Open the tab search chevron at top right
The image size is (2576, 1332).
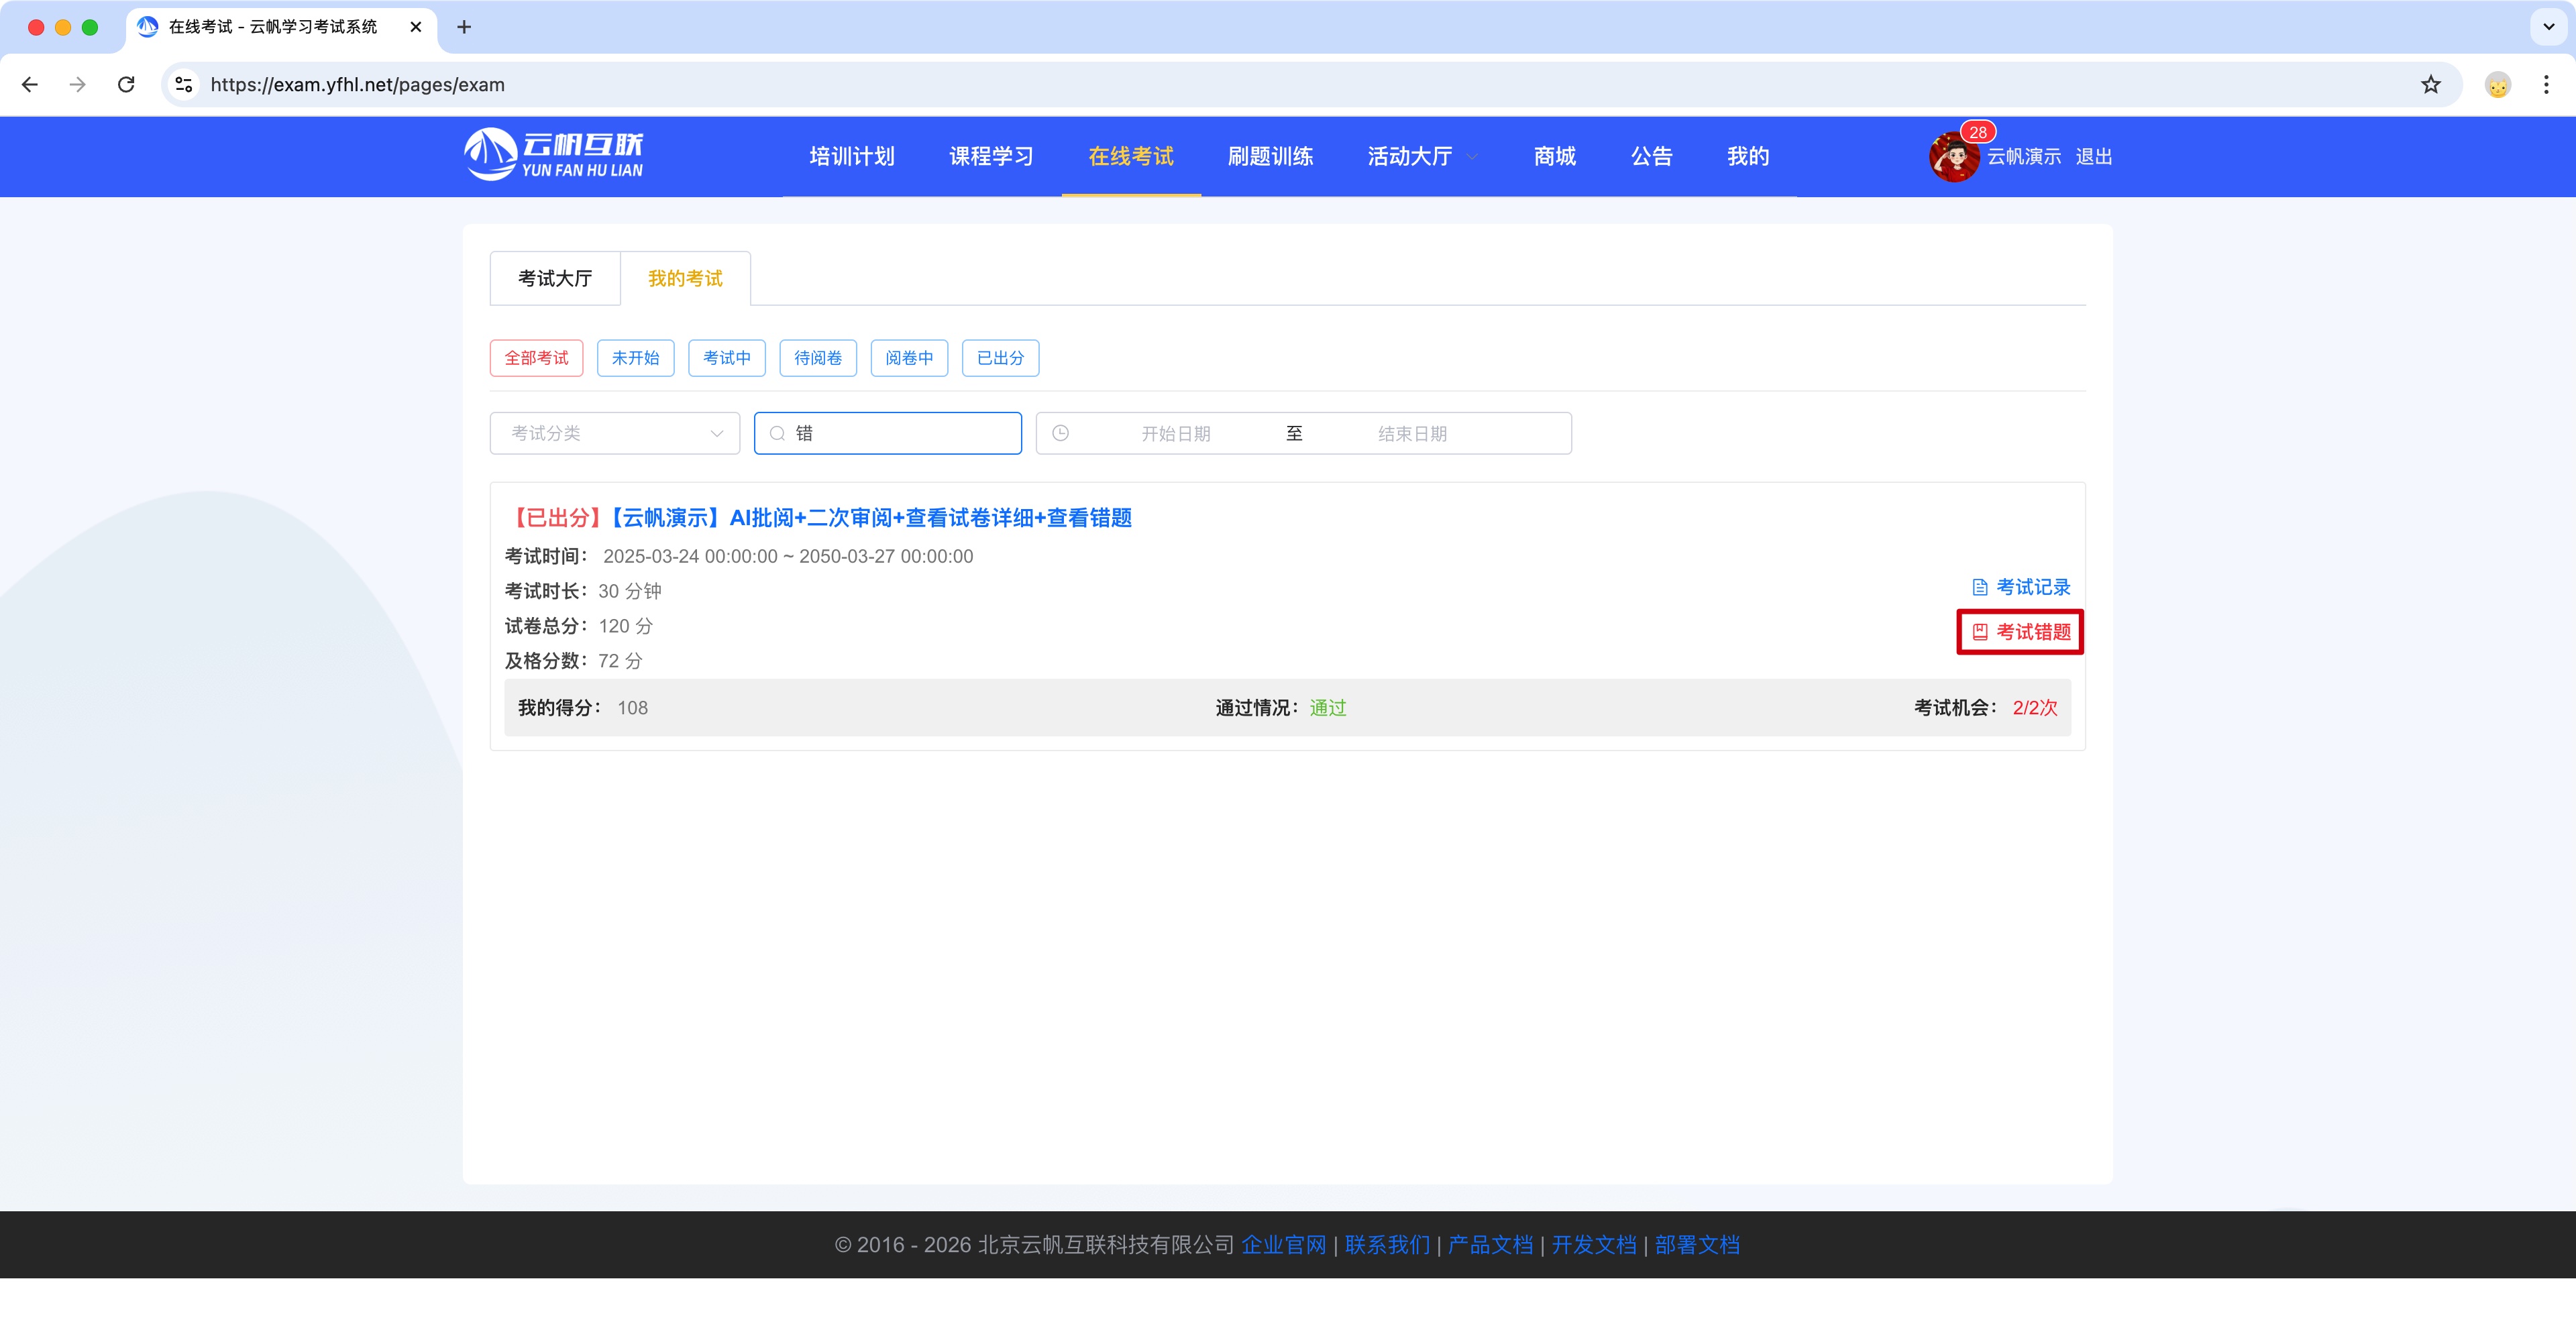pos(2548,27)
